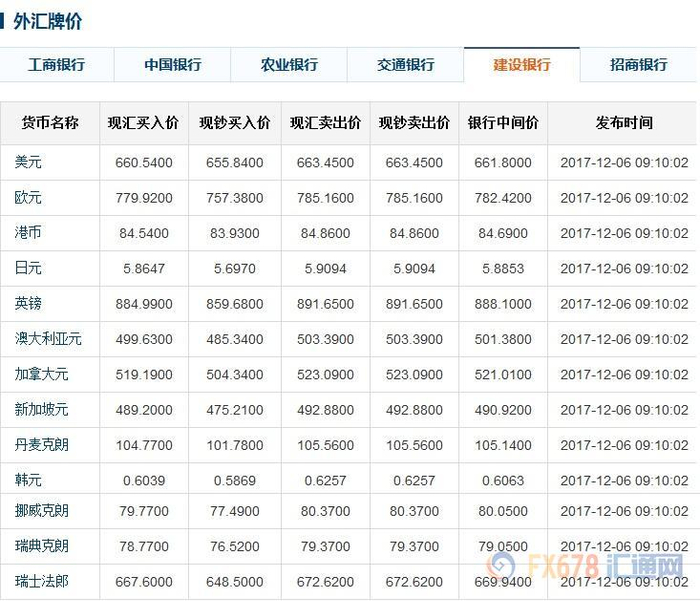Select the 建设银行 tab

(x=522, y=65)
